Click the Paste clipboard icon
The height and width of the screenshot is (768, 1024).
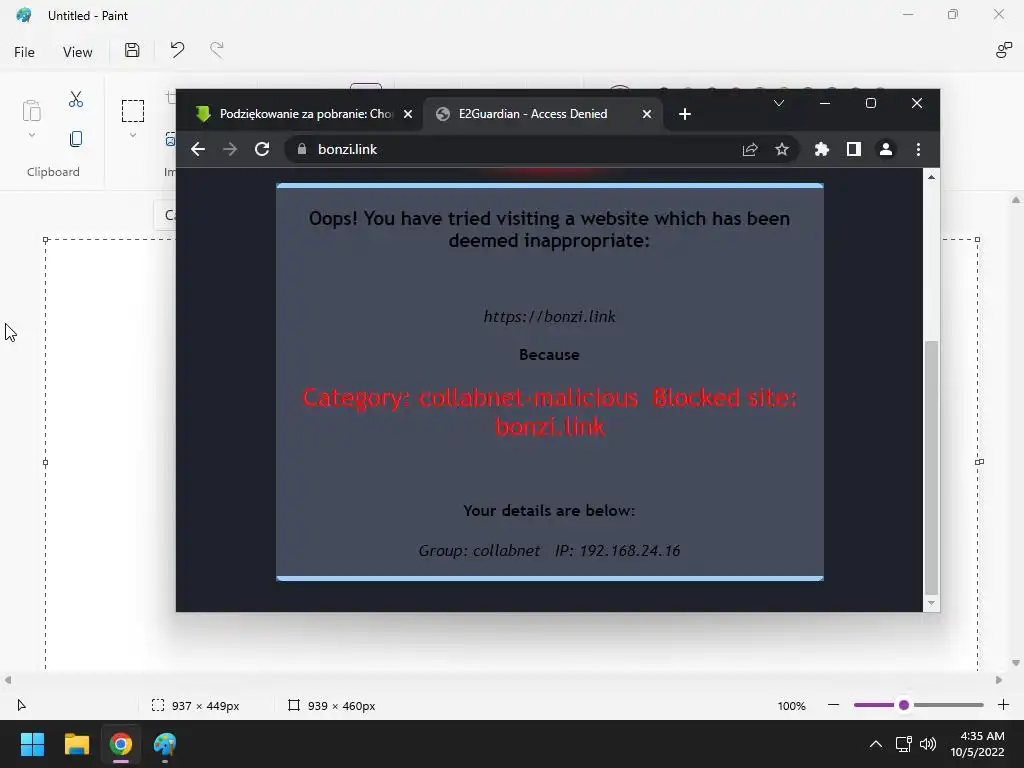[x=31, y=110]
